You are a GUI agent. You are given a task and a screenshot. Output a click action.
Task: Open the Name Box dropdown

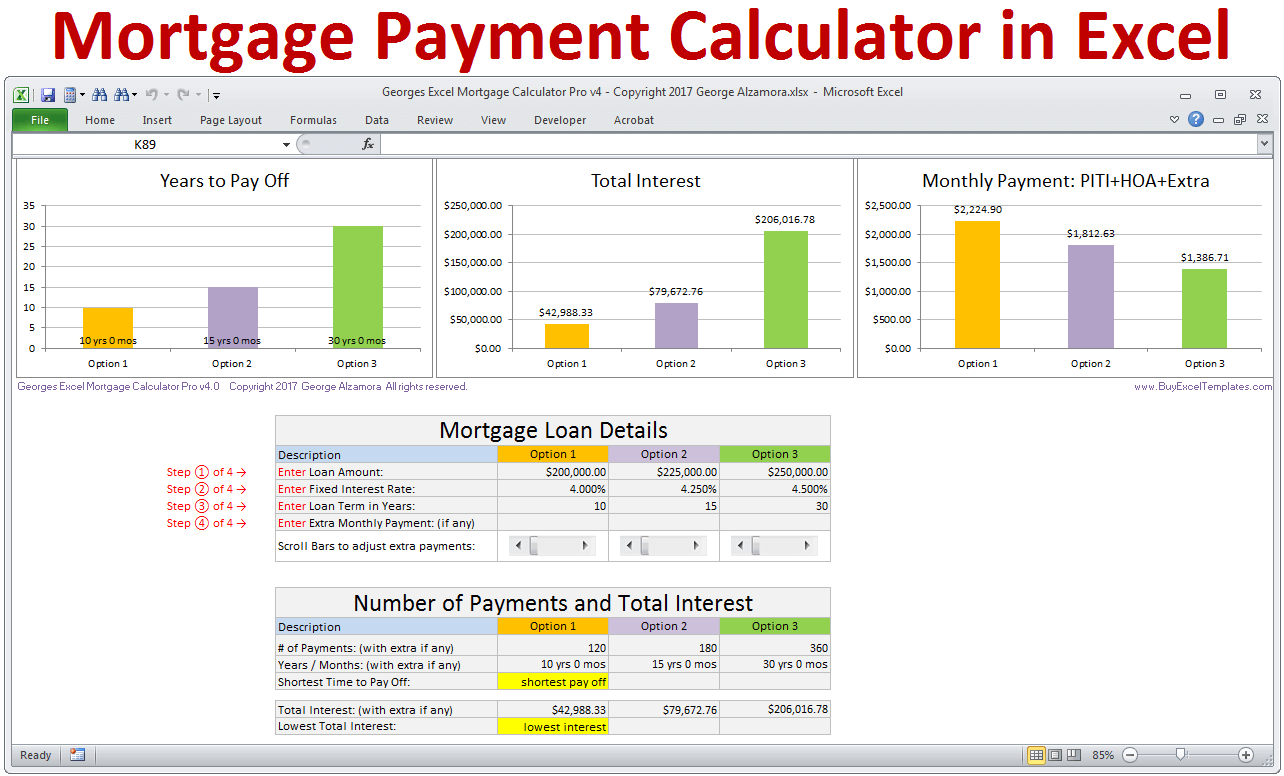[286, 143]
